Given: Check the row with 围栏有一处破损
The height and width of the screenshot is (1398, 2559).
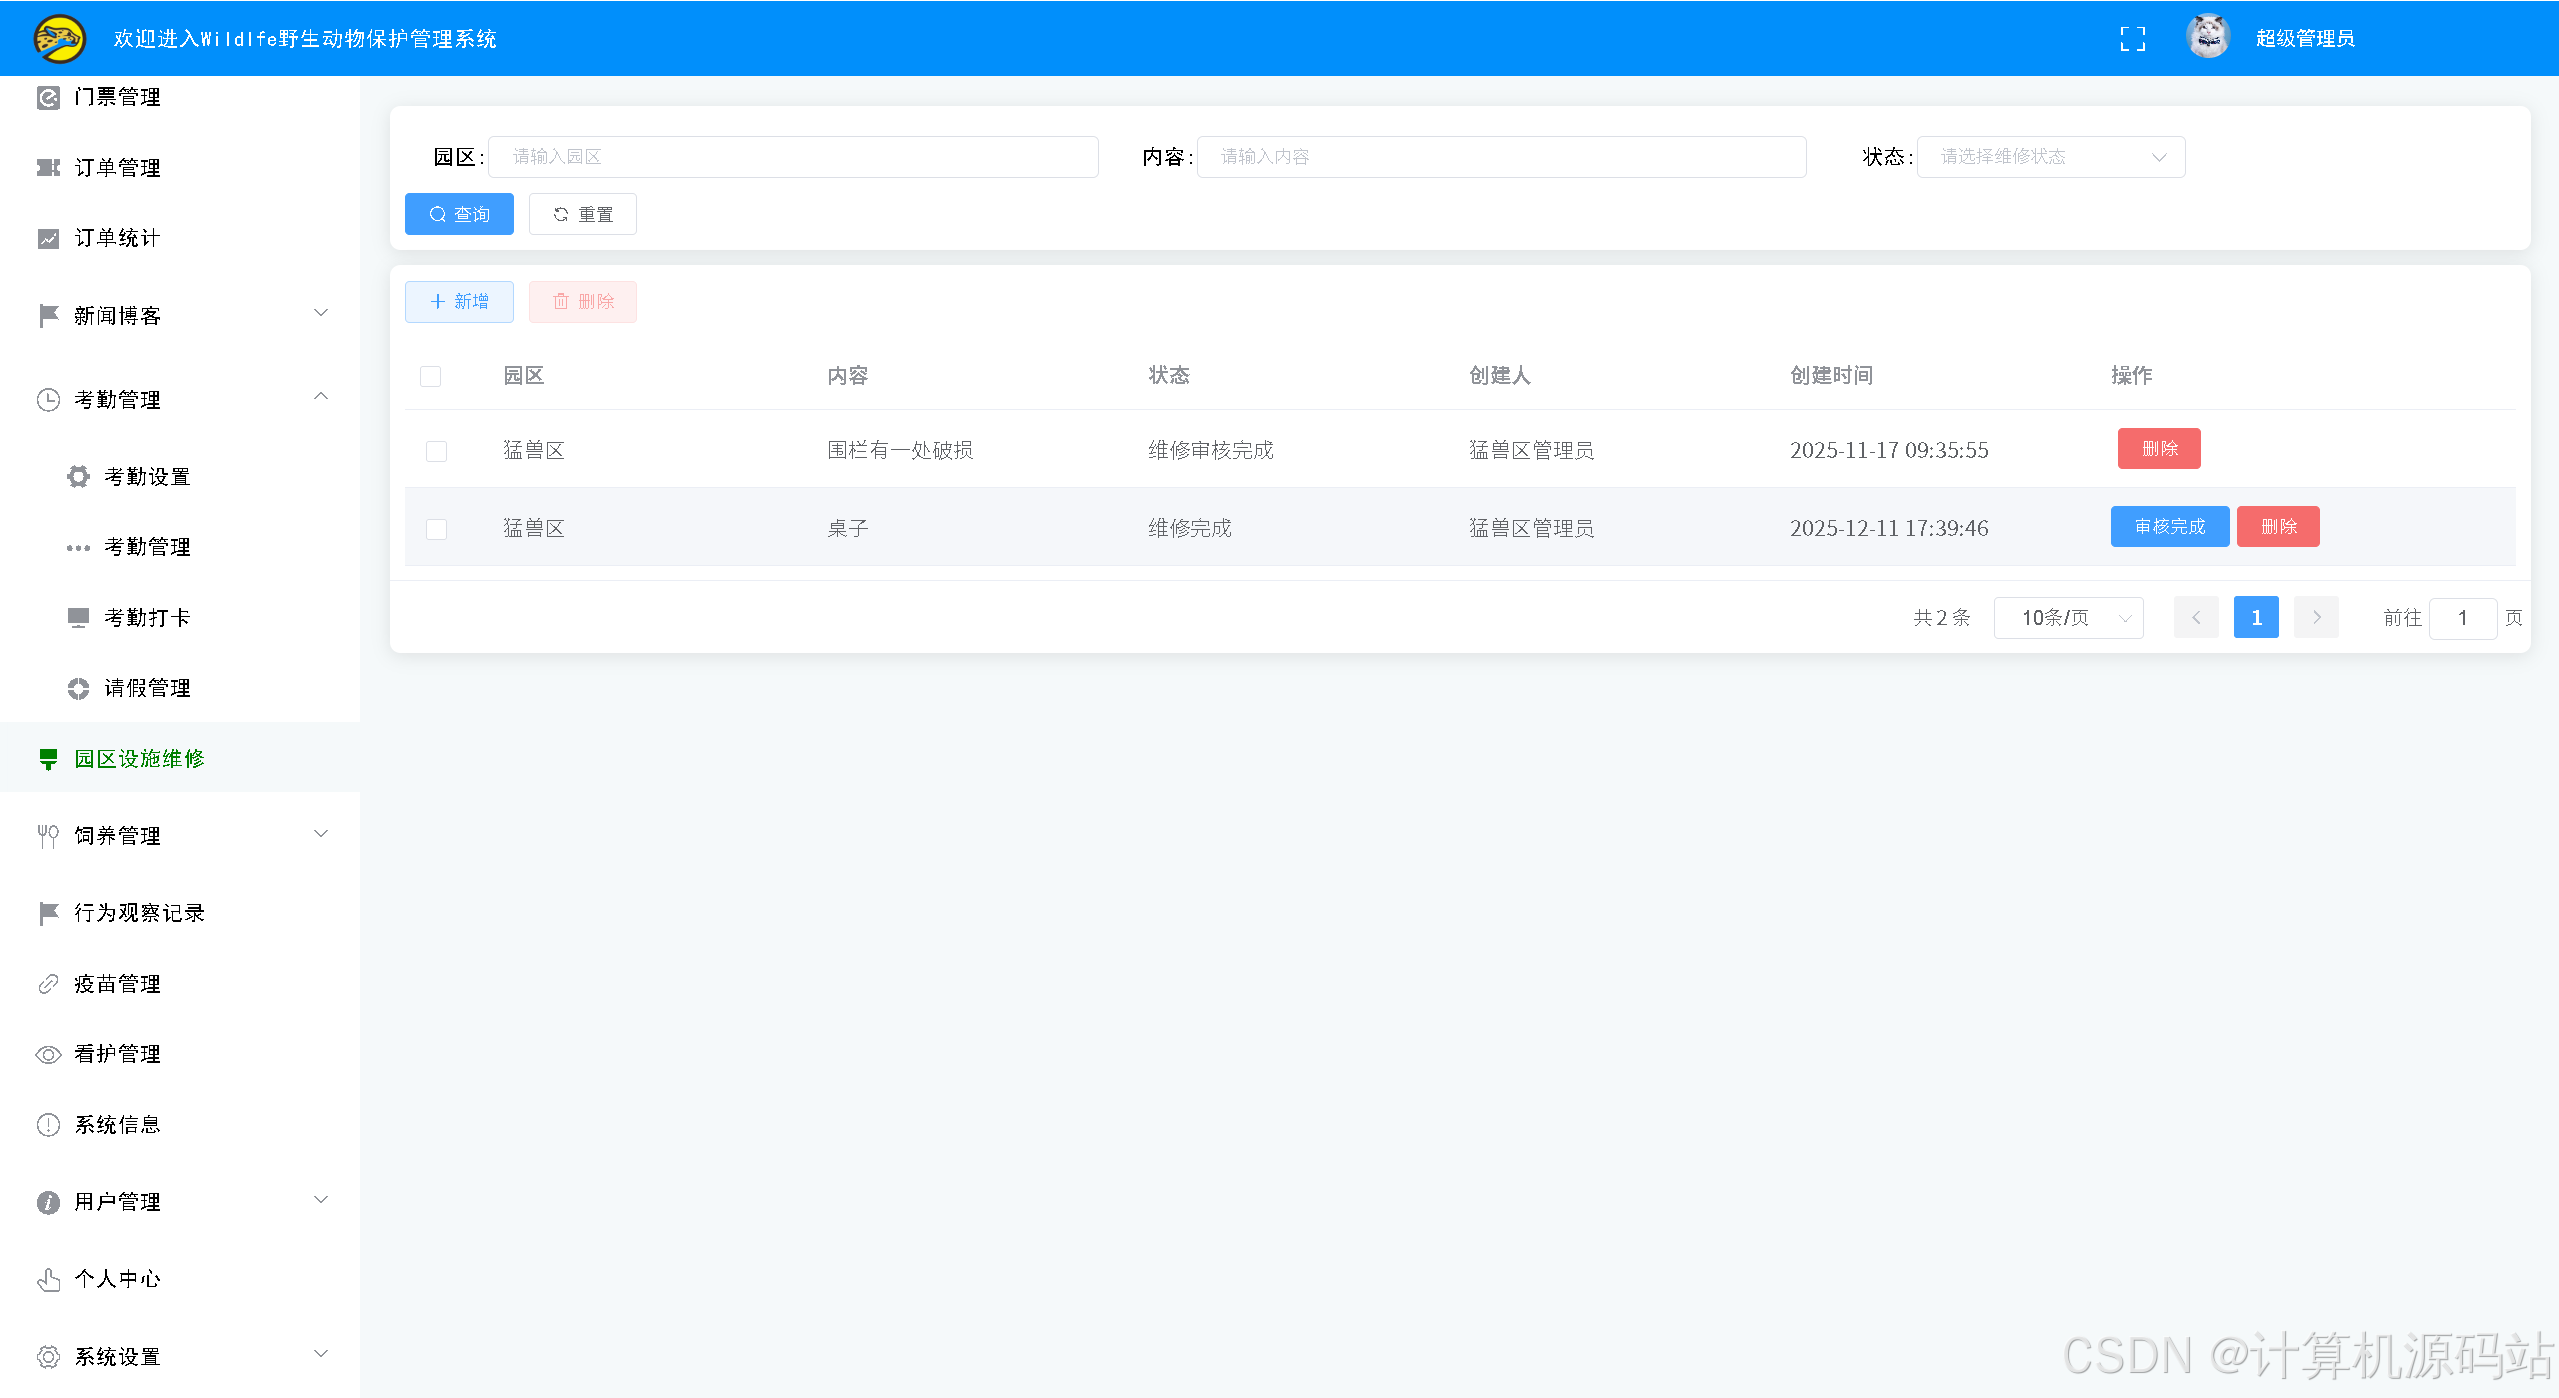Looking at the screenshot, I should [x=436, y=451].
